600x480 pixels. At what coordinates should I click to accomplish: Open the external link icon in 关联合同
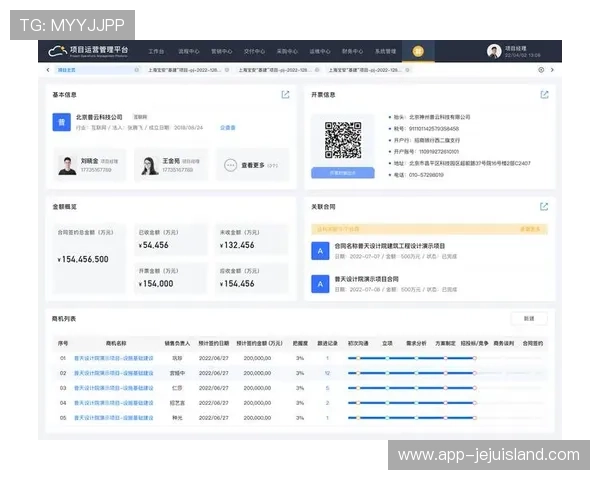[x=544, y=207]
